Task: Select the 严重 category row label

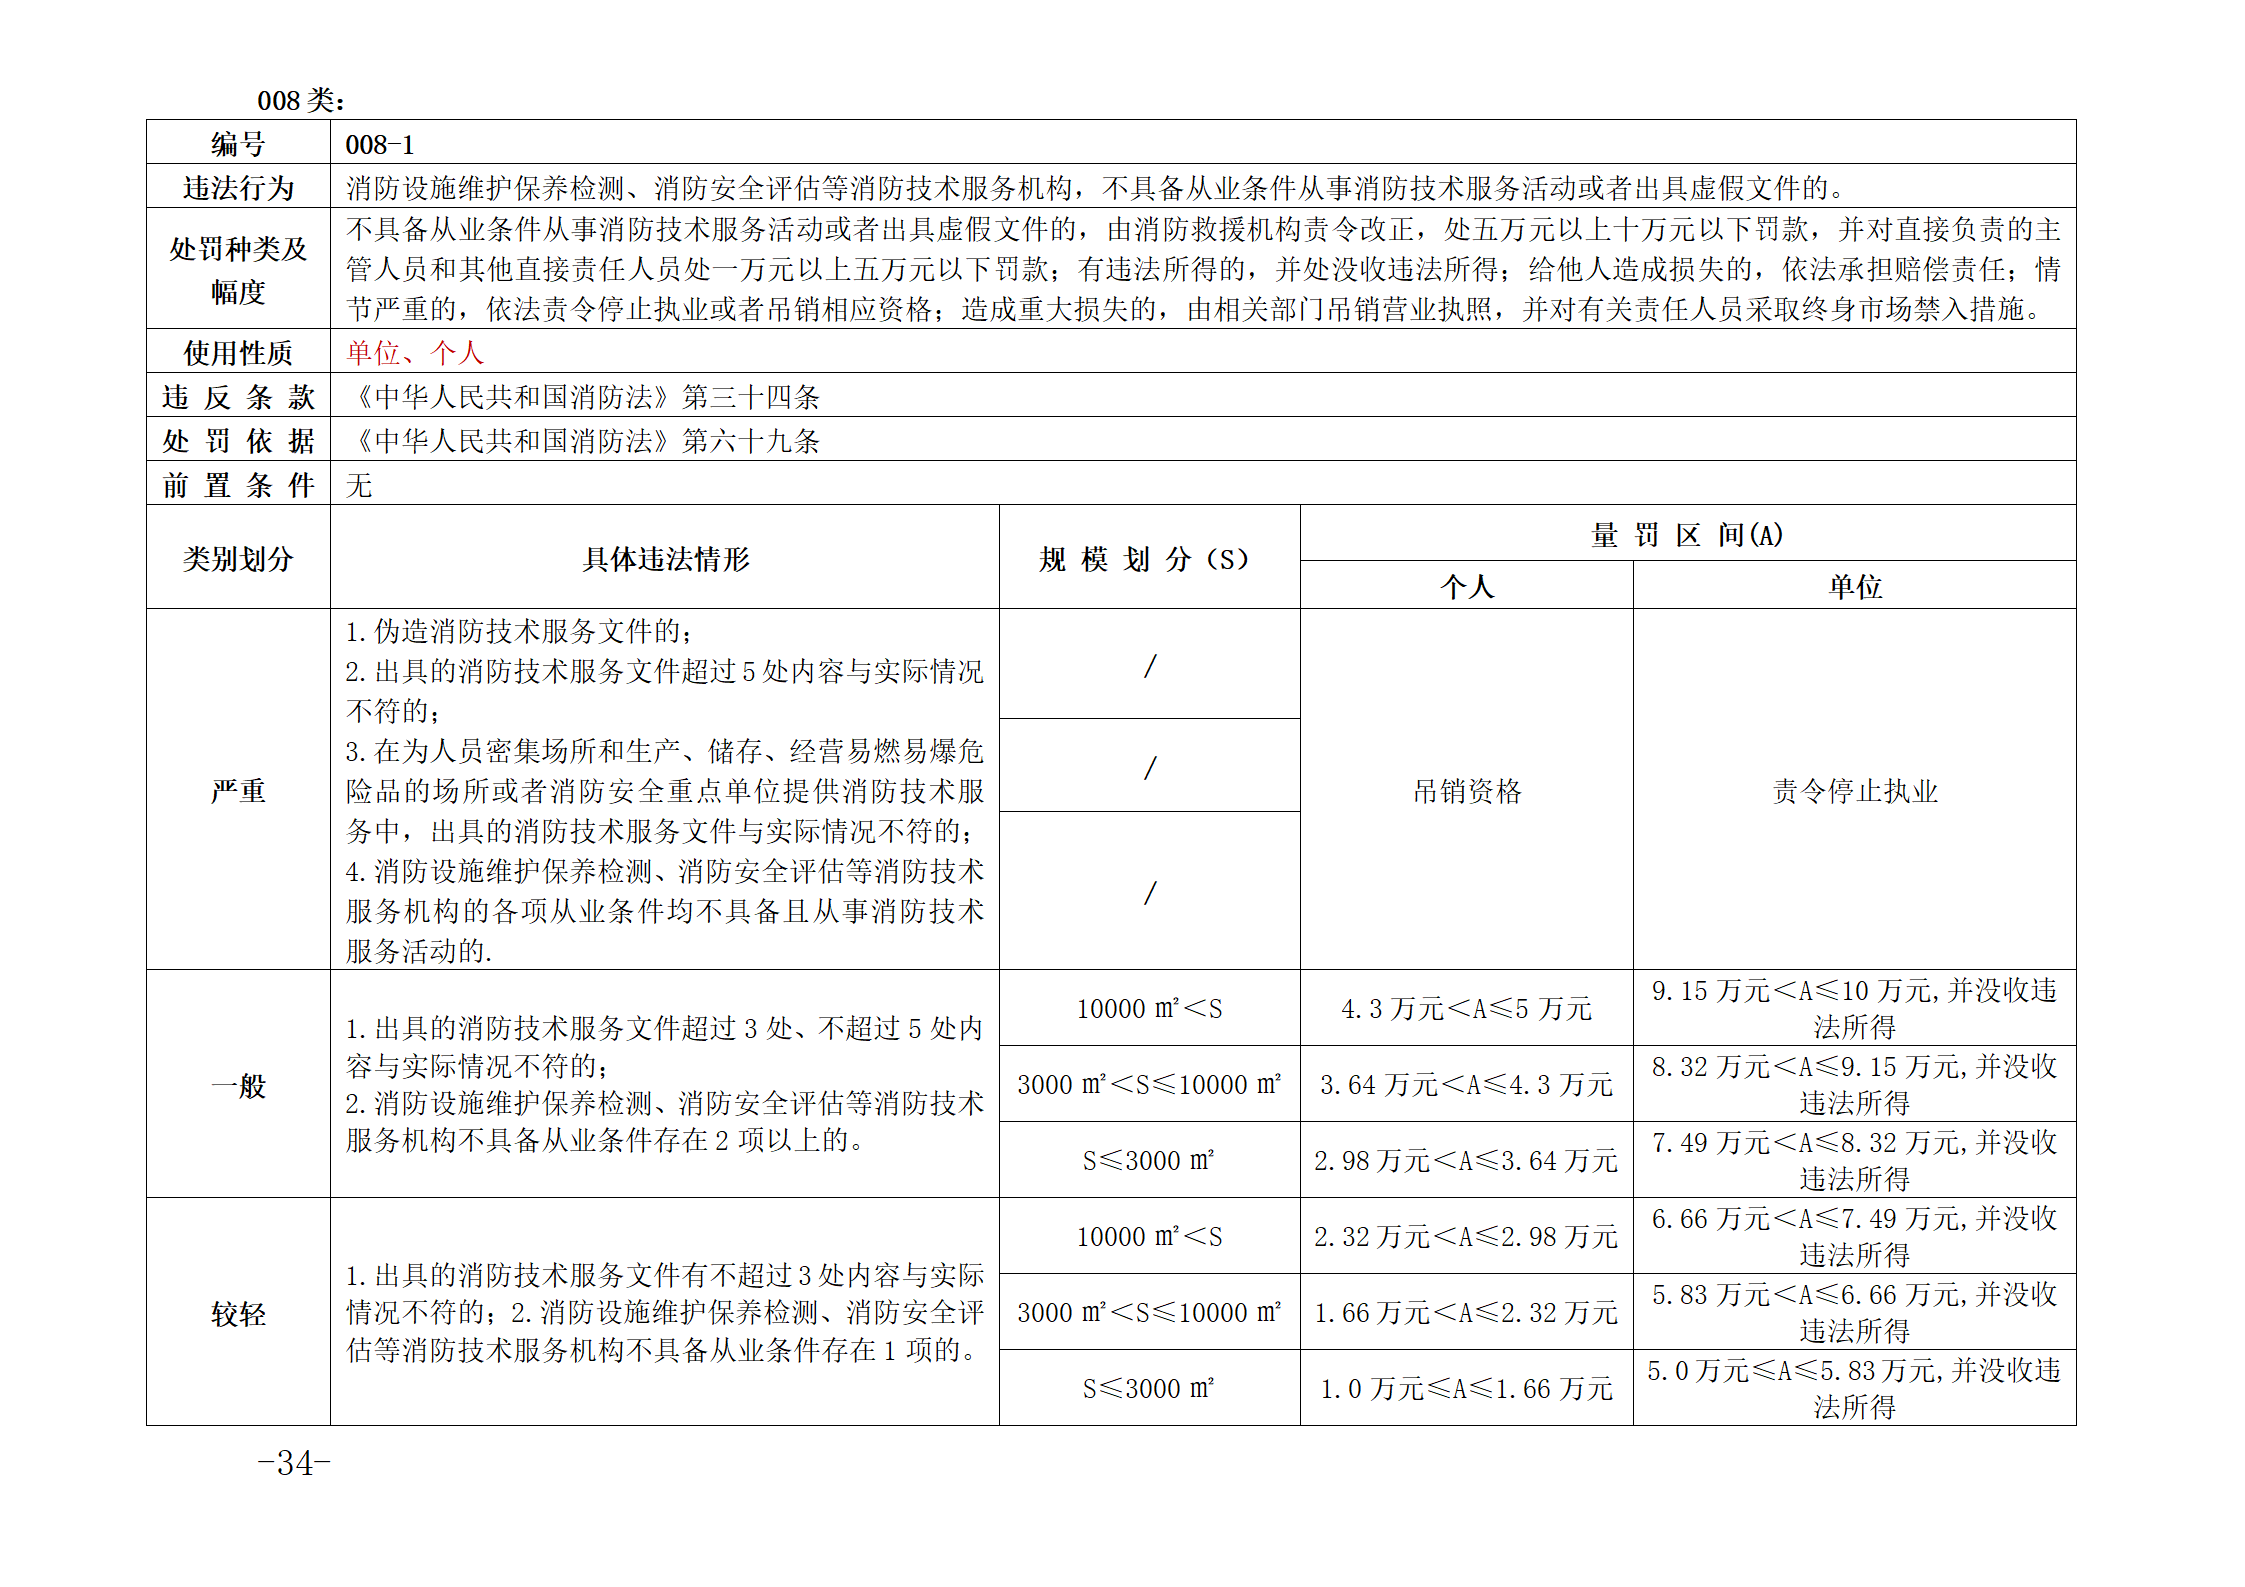Action: [x=239, y=790]
